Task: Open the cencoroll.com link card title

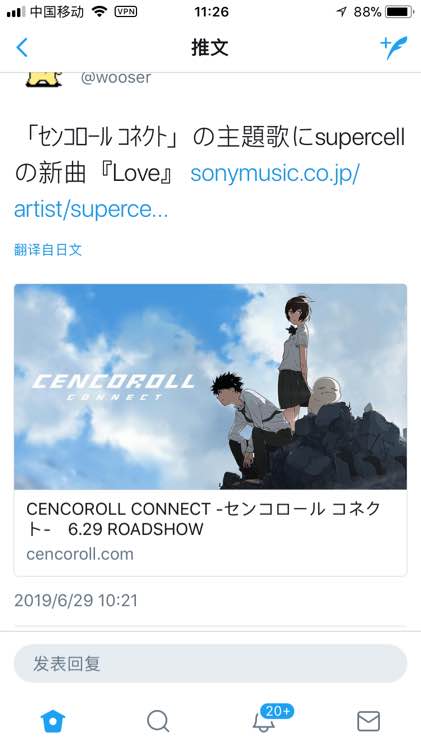Action: pyautogui.click(x=203, y=518)
